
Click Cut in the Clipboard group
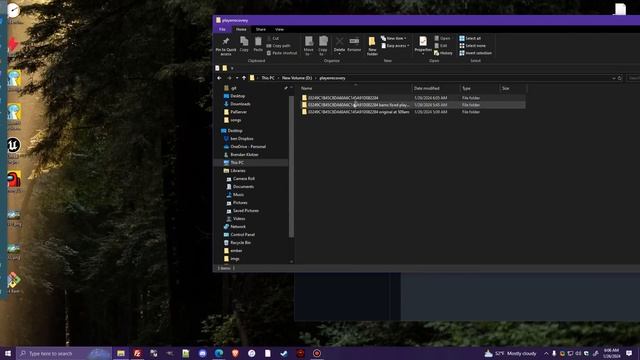point(273,38)
